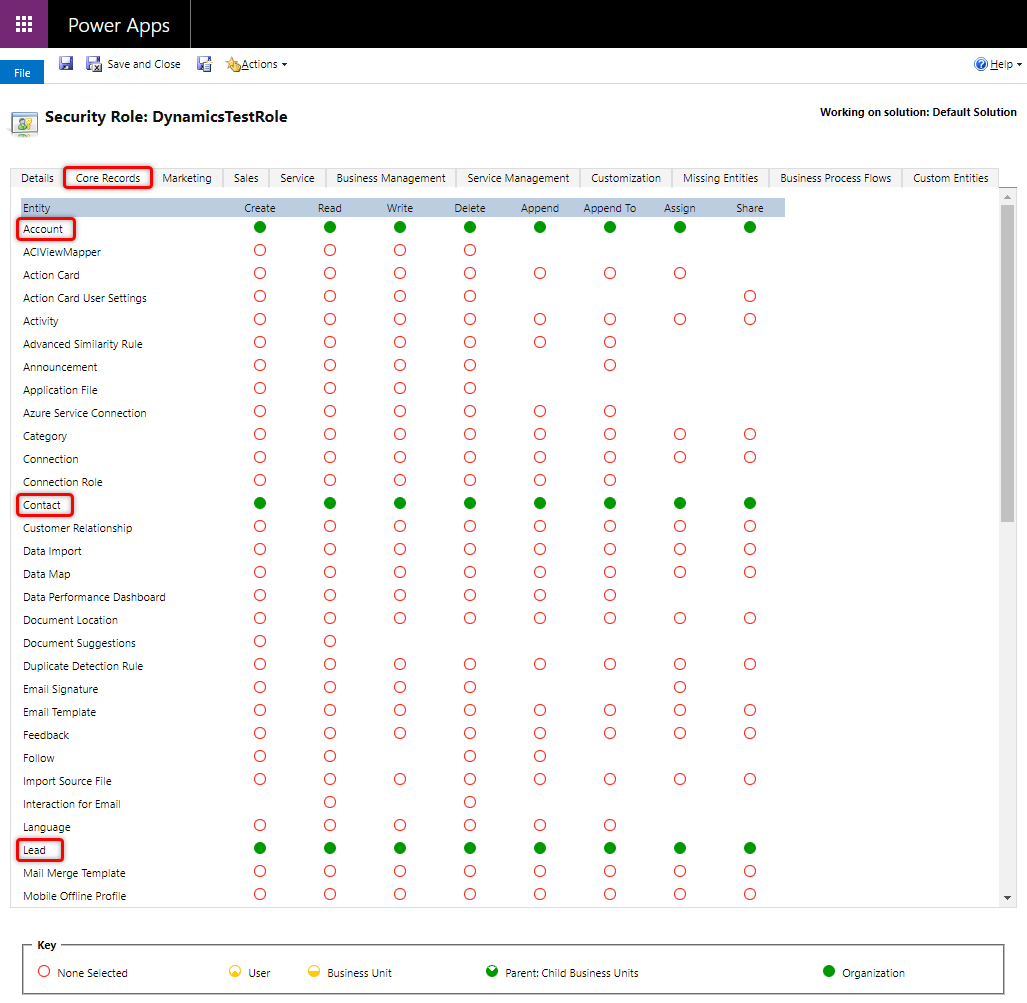Toggle Document Suggestions Read circle
Image resolution: width=1027 pixels, height=1003 pixels.
pyautogui.click(x=330, y=641)
